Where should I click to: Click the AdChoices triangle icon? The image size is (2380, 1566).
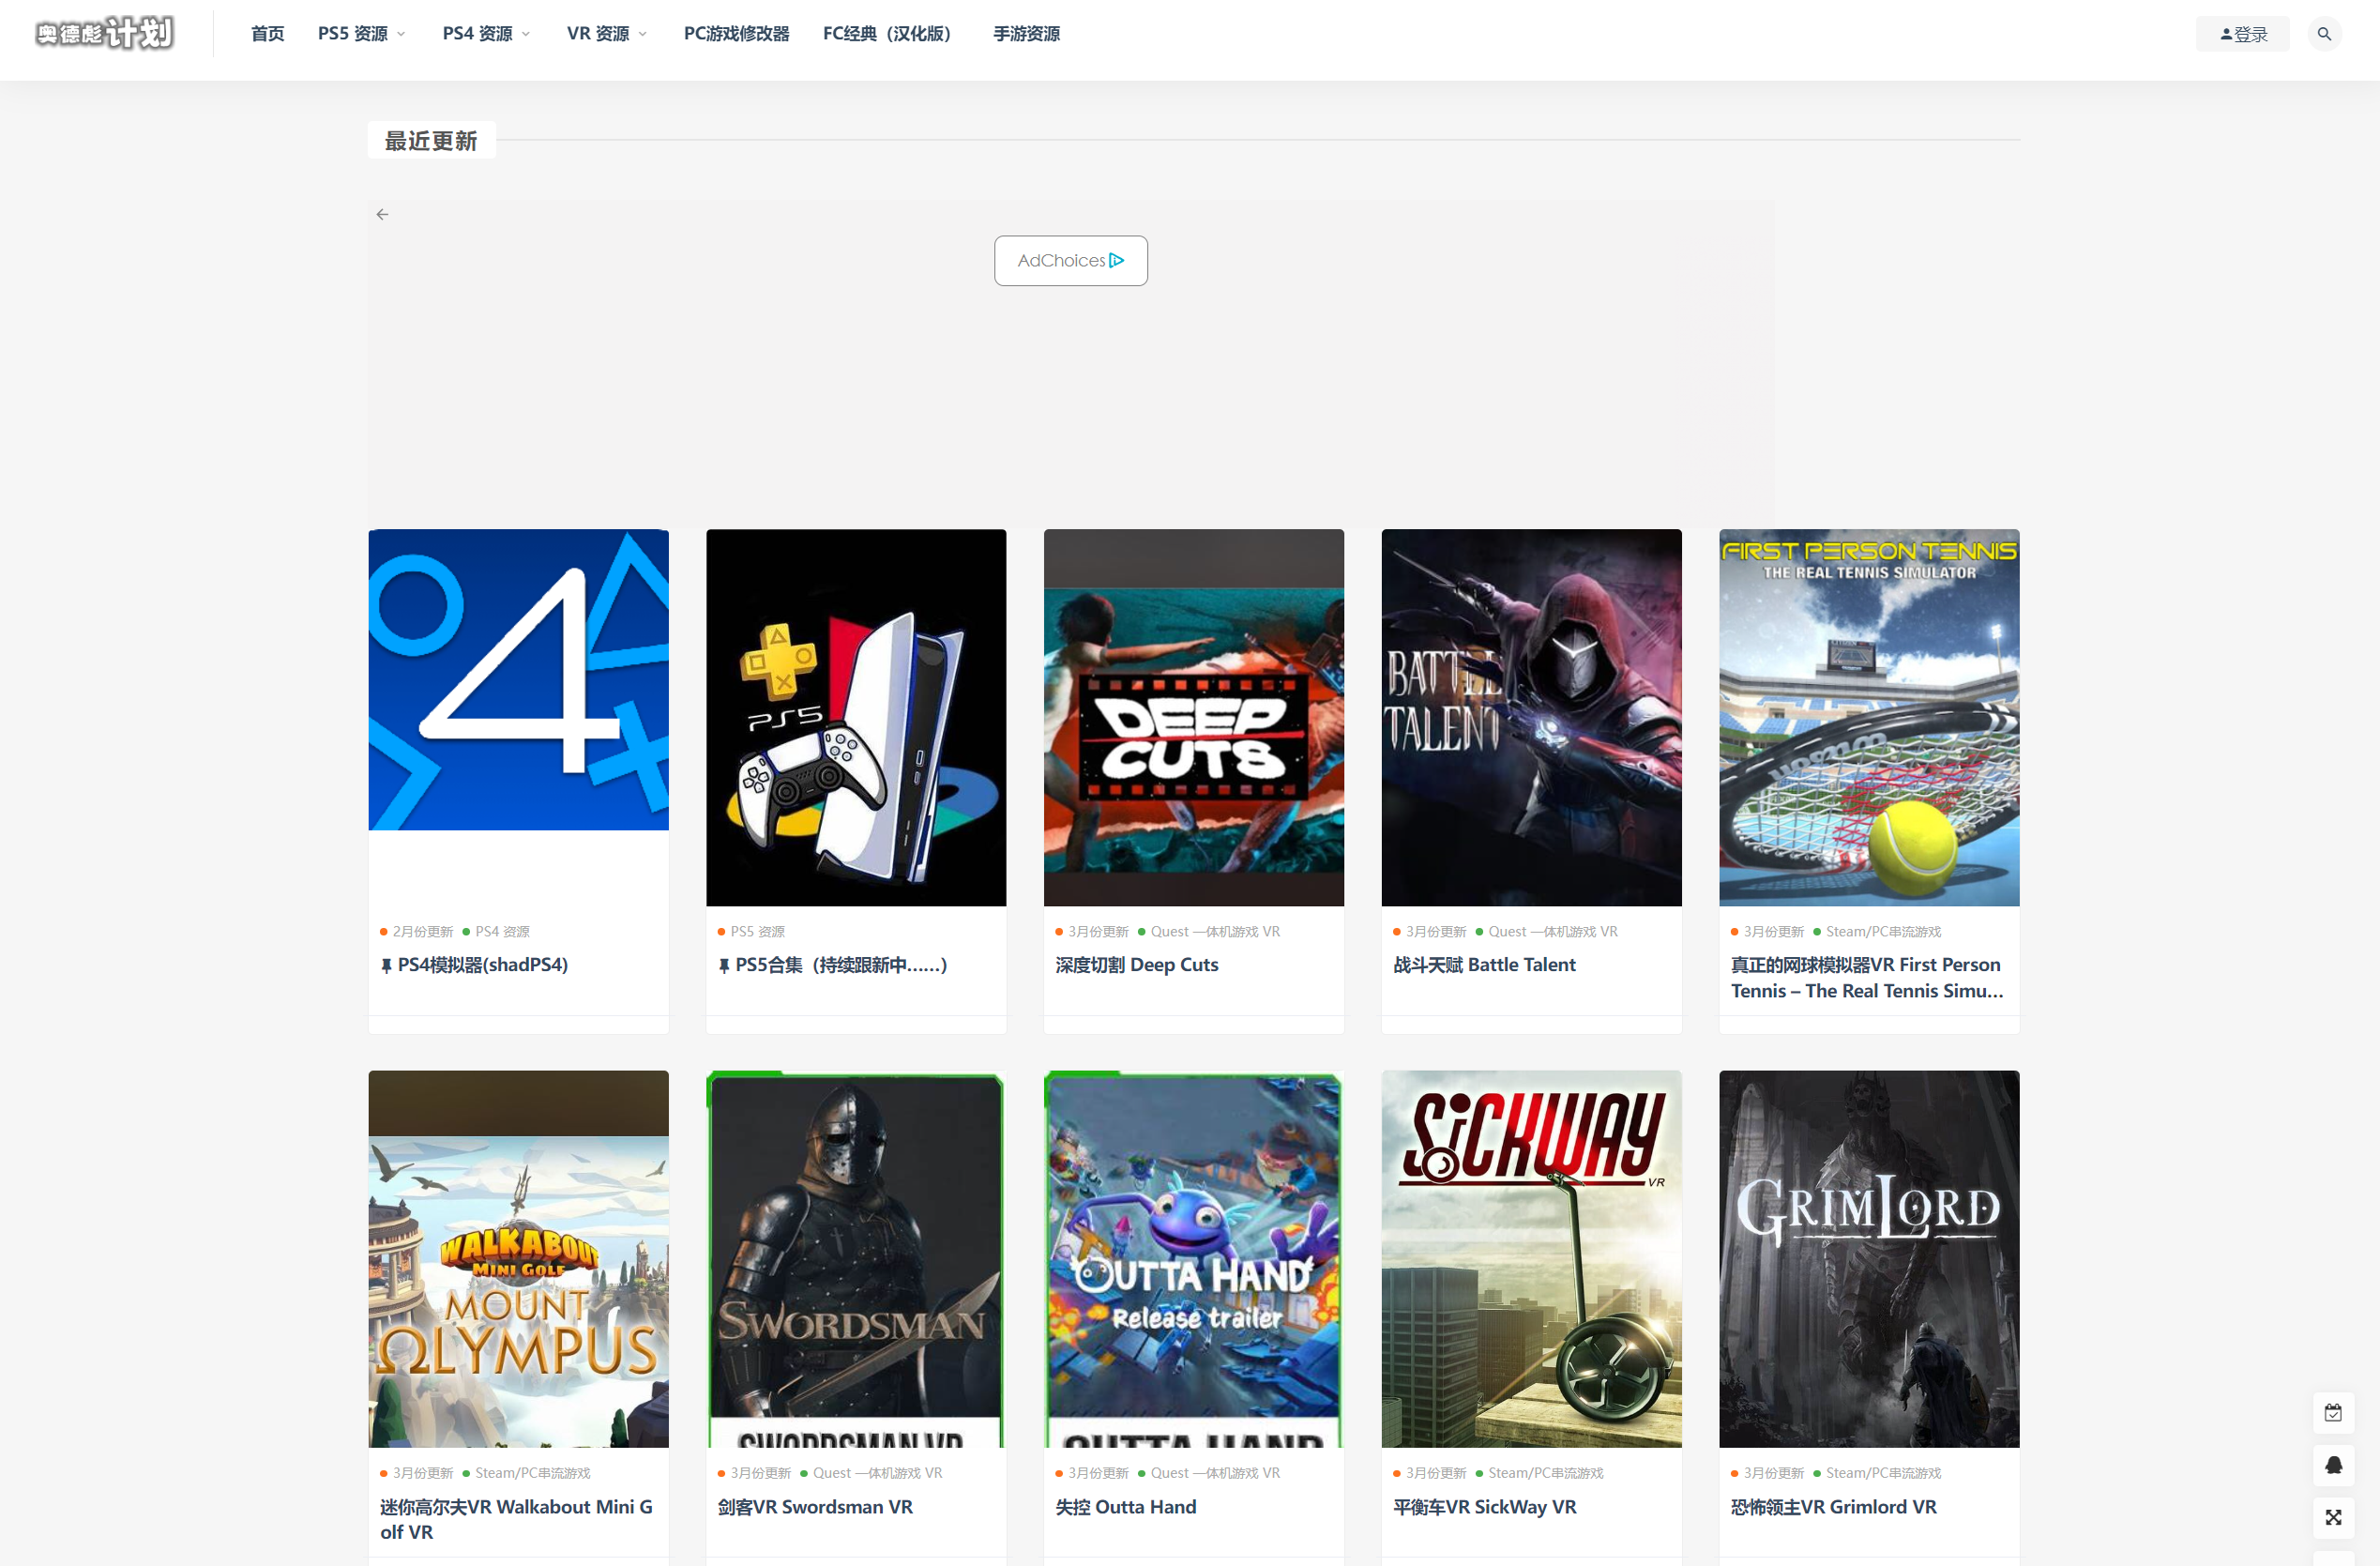1117,260
